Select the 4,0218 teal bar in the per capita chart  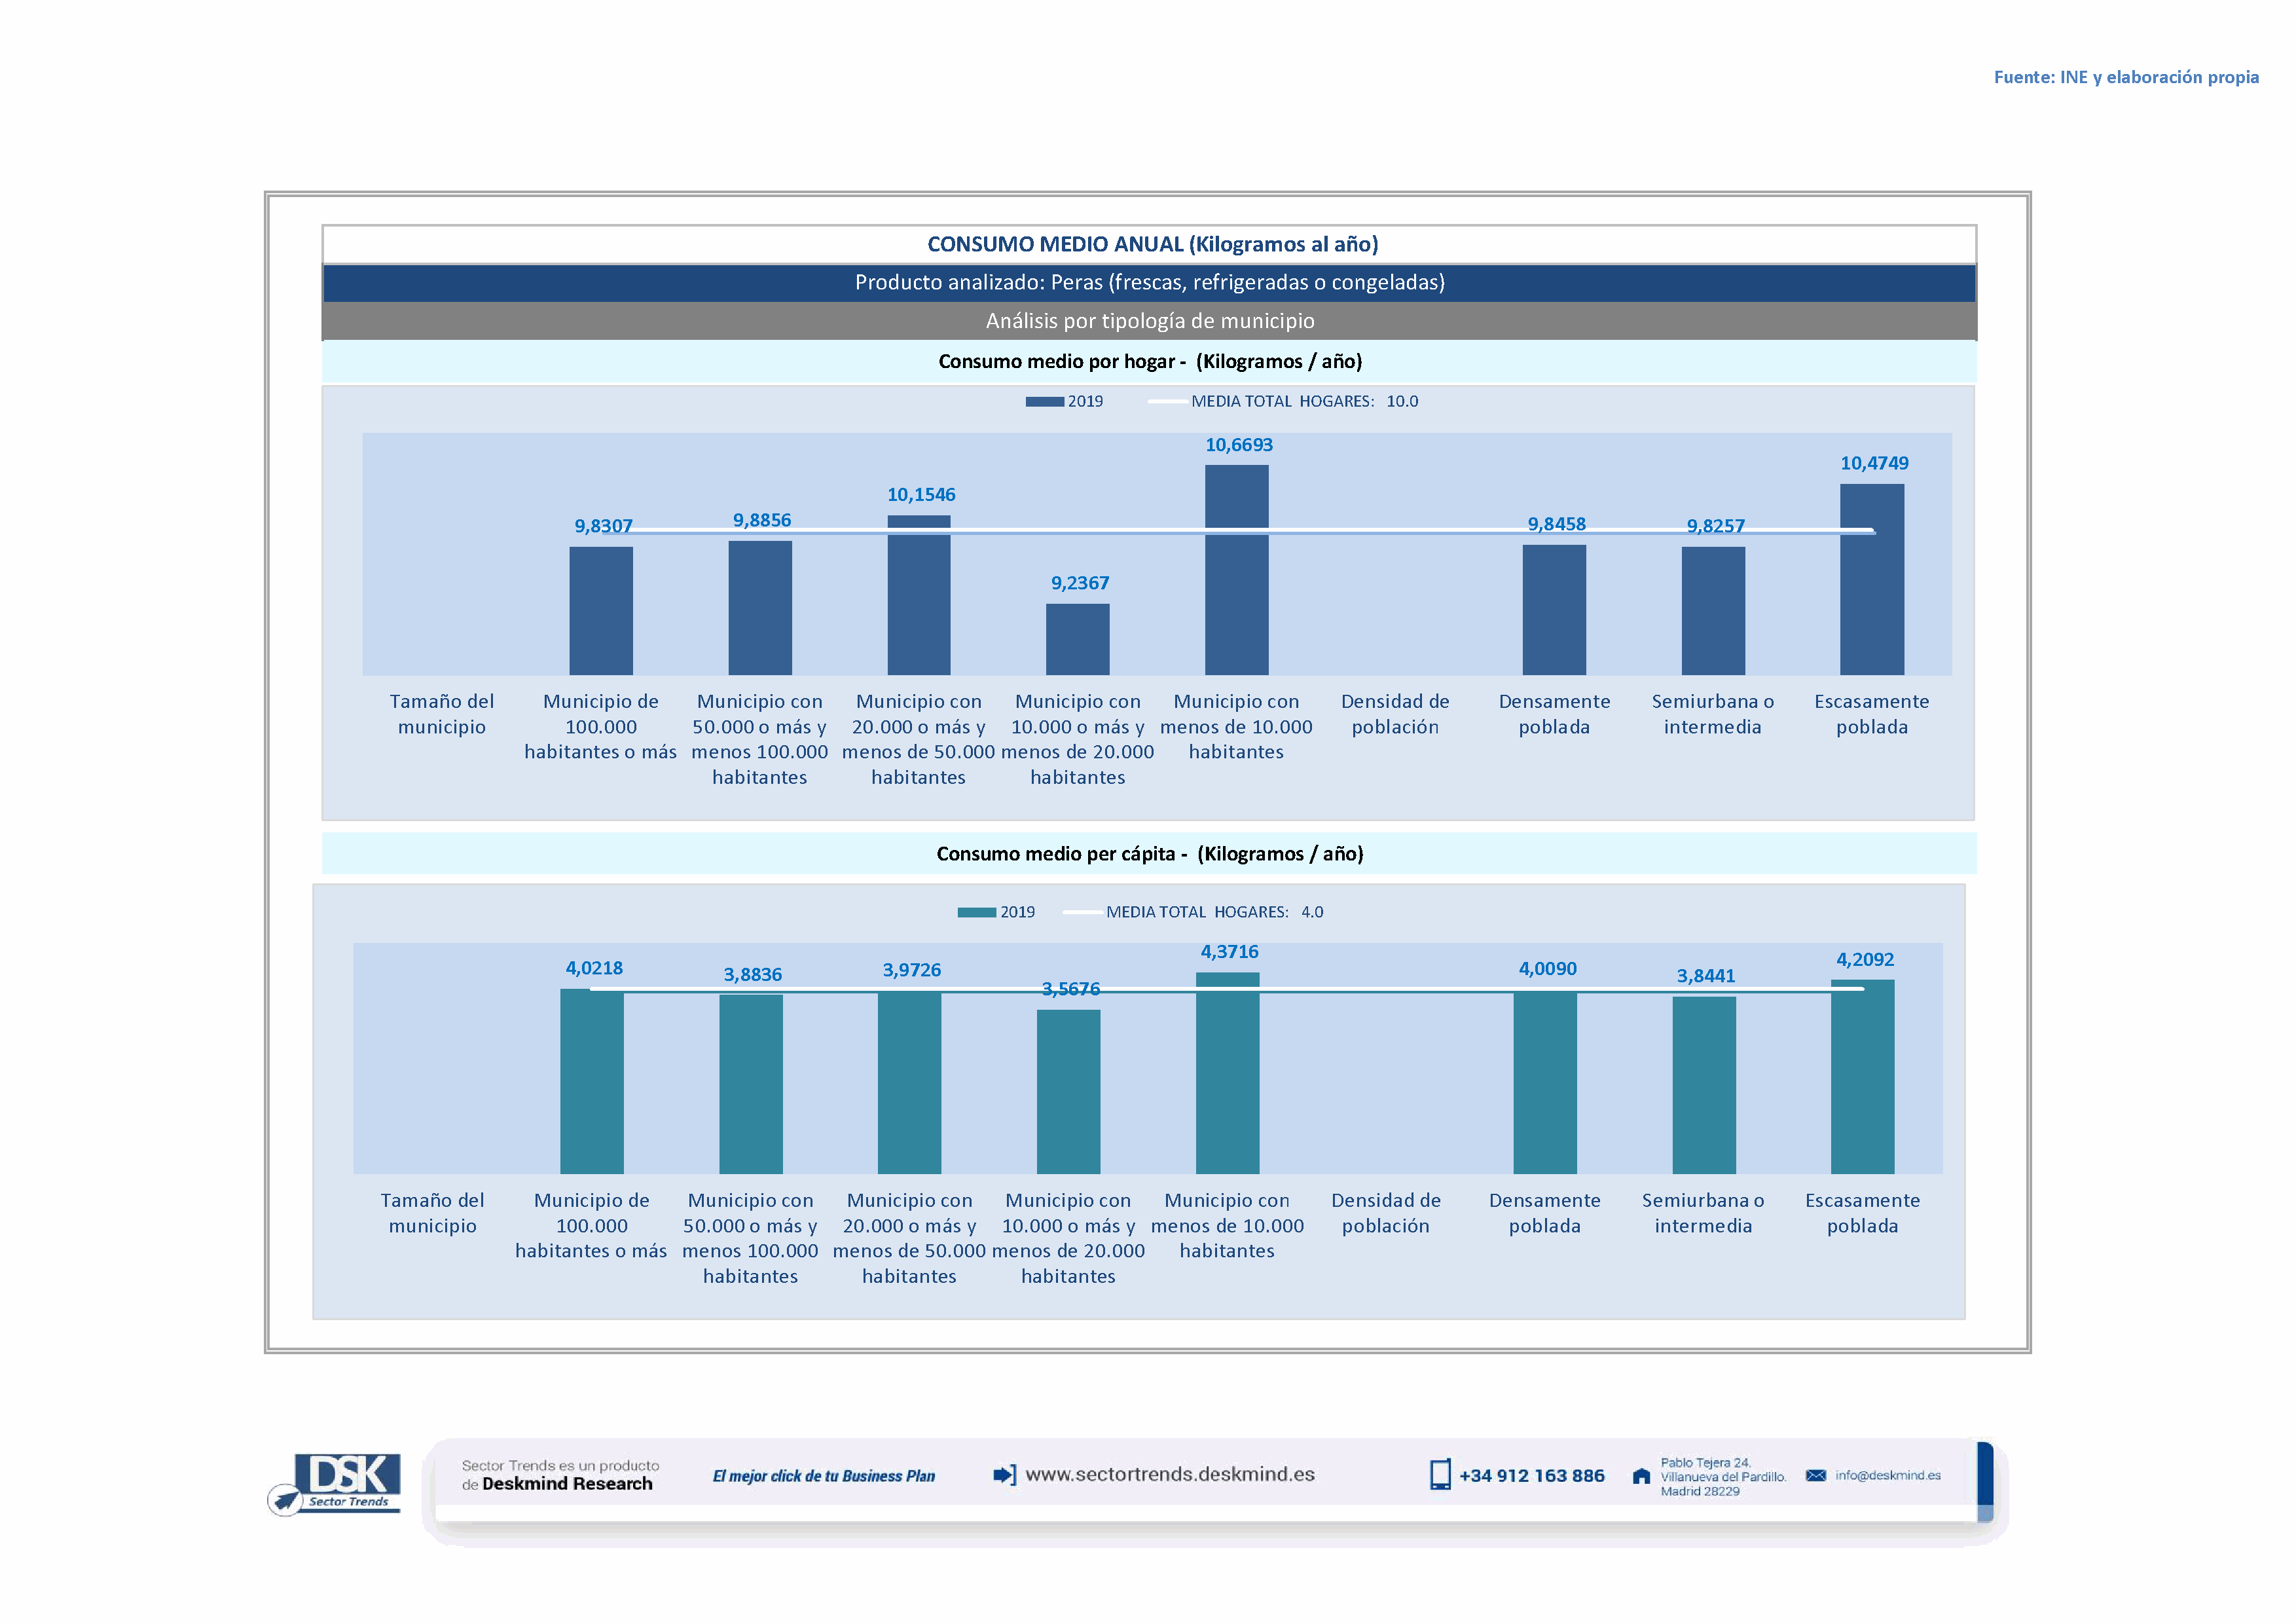pos(591,1081)
